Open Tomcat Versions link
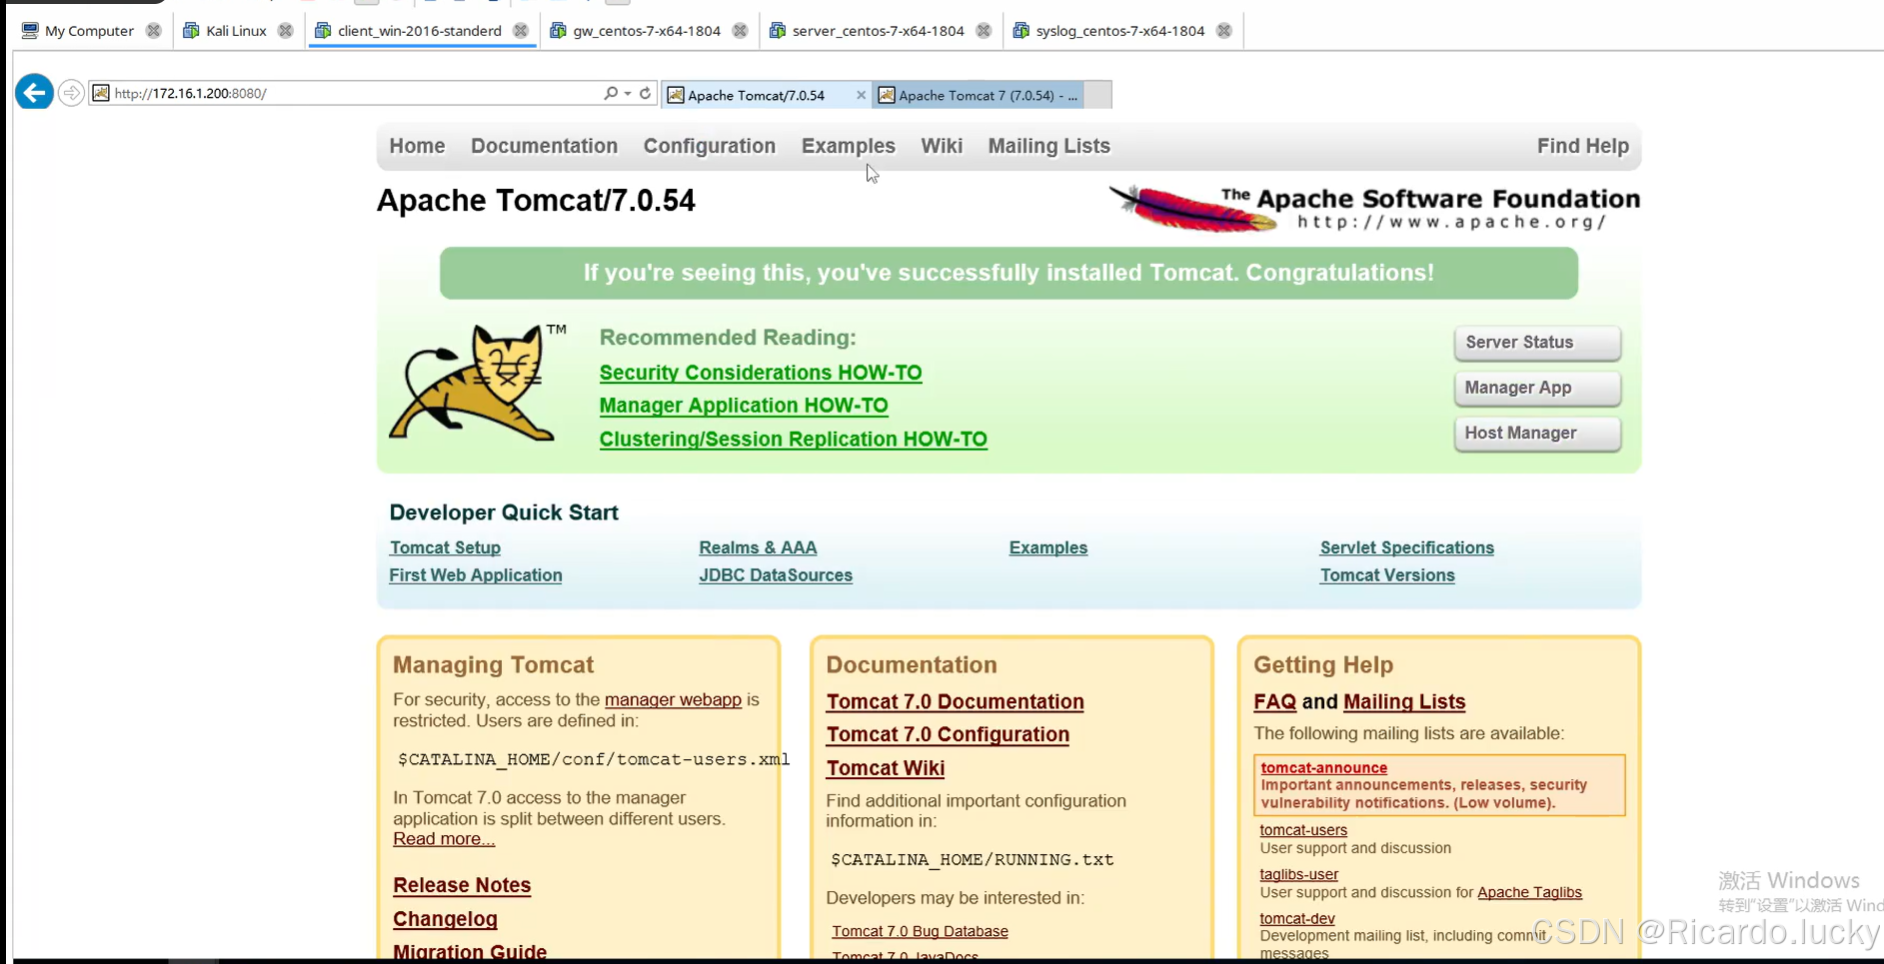Image resolution: width=1884 pixels, height=964 pixels. pos(1387,575)
